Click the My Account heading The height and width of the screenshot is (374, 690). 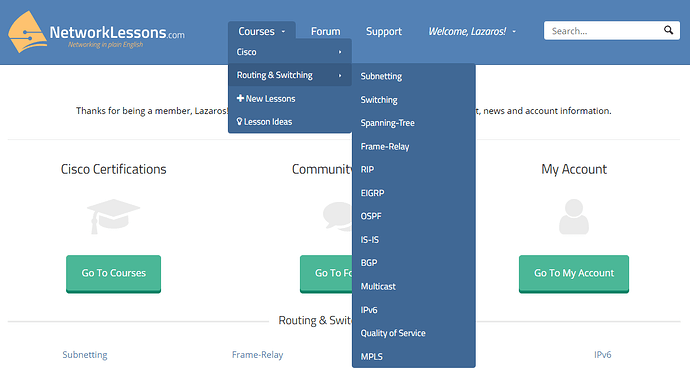574,169
